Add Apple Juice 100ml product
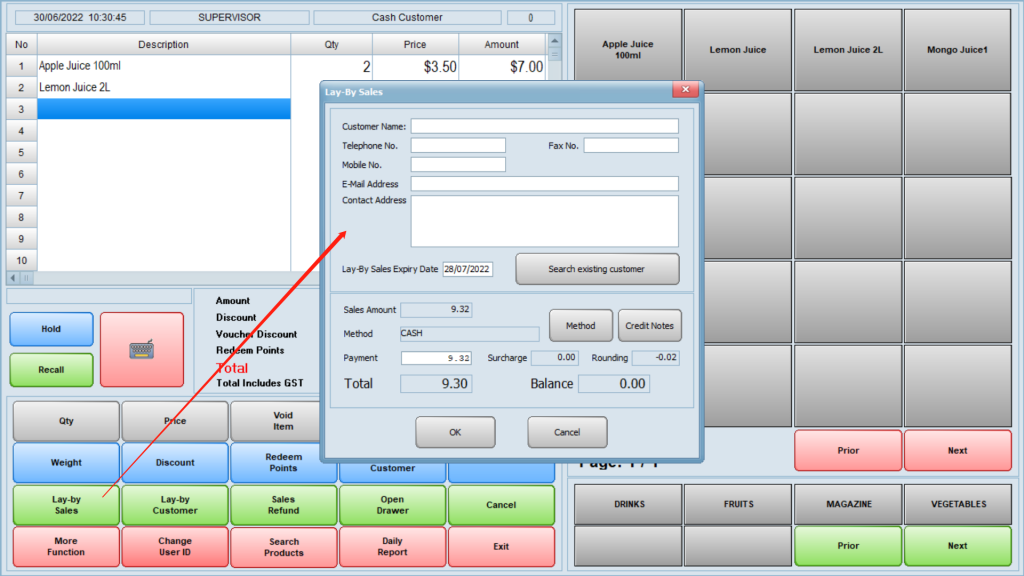This screenshot has width=1024, height=576. 628,49
